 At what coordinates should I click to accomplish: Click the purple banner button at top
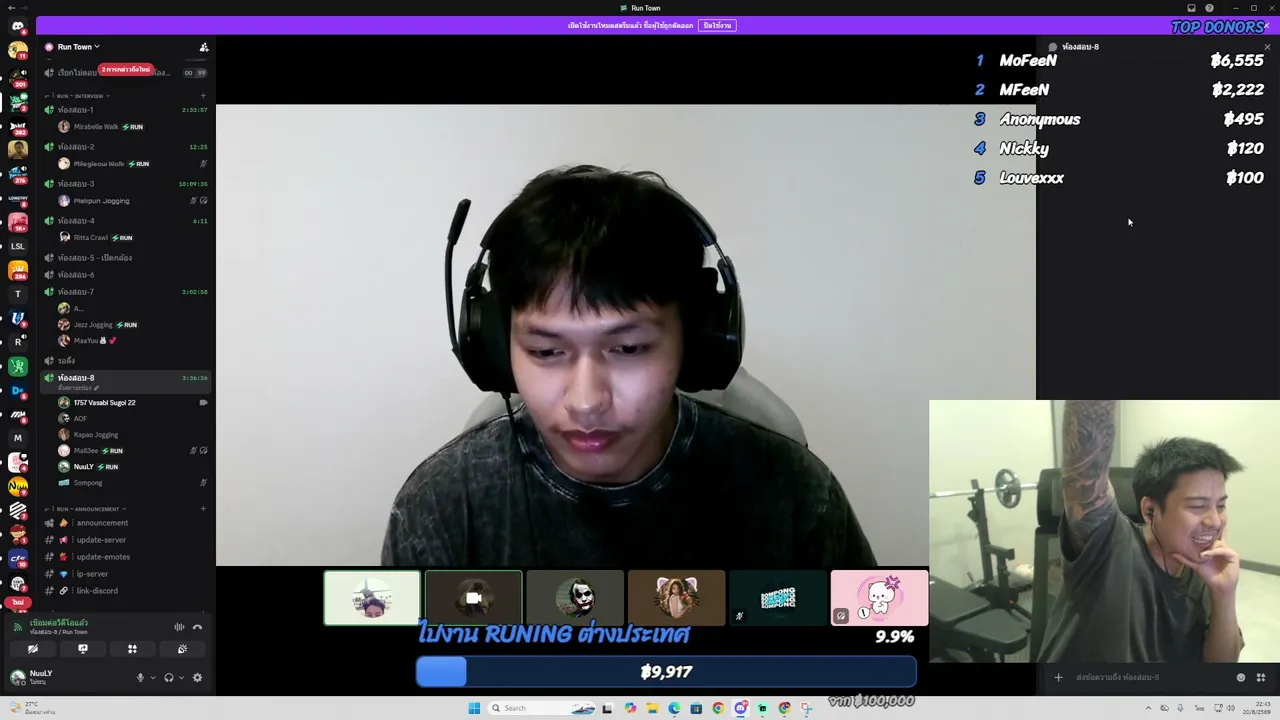click(717, 25)
